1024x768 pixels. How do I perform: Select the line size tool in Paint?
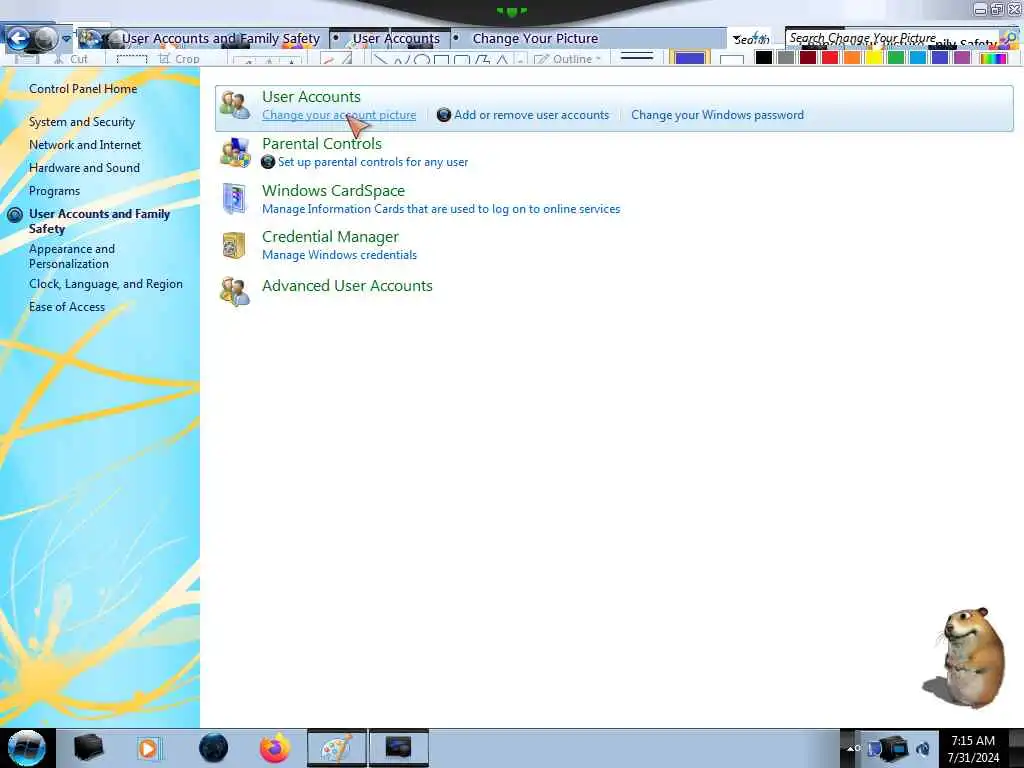[637, 57]
